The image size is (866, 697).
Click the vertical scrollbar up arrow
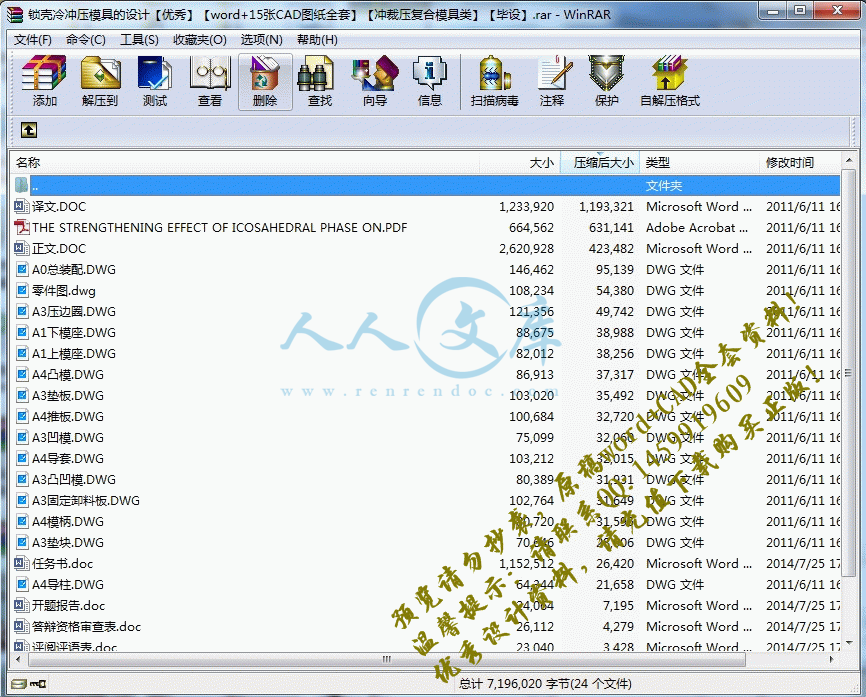click(x=848, y=160)
